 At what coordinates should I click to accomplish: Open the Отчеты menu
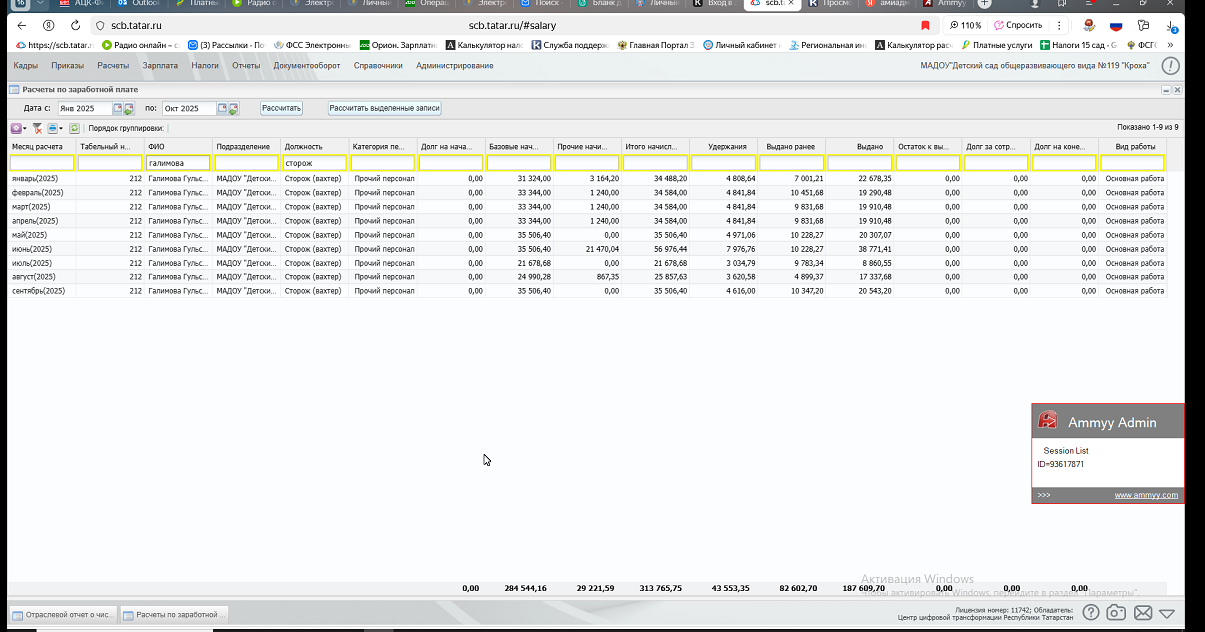tap(246, 66)
